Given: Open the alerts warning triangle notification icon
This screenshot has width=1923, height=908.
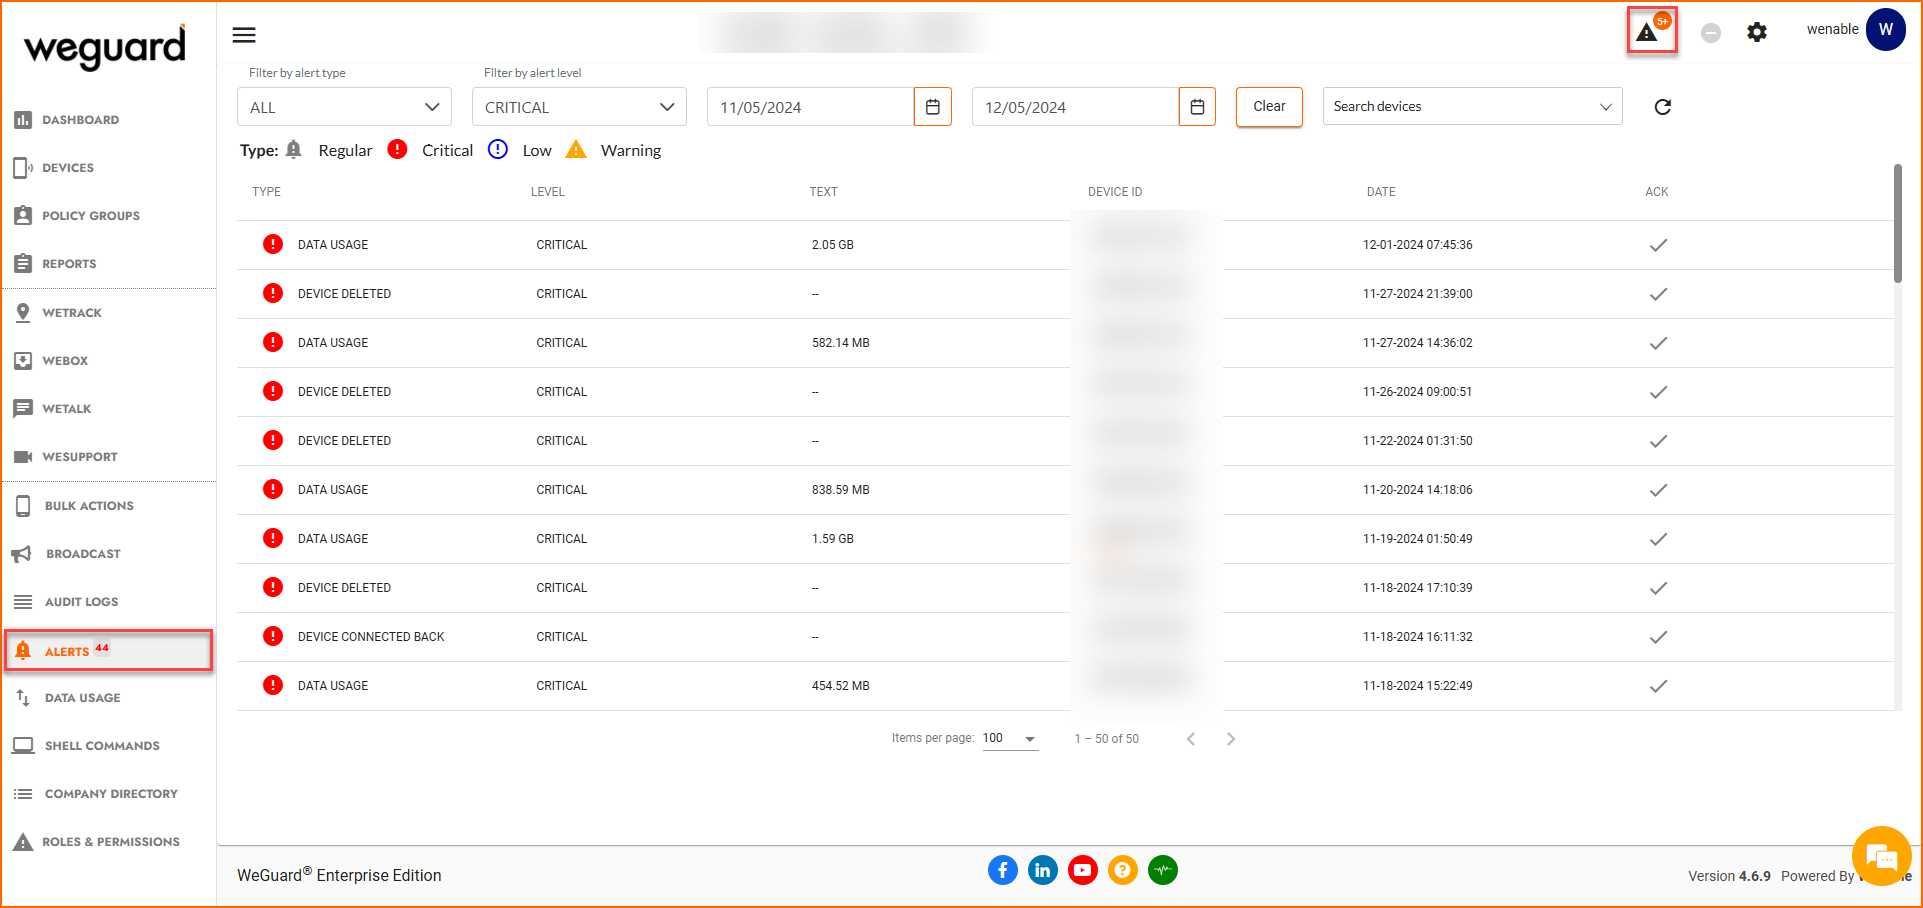Looking at the screenshot, I should pos(1648,32).
